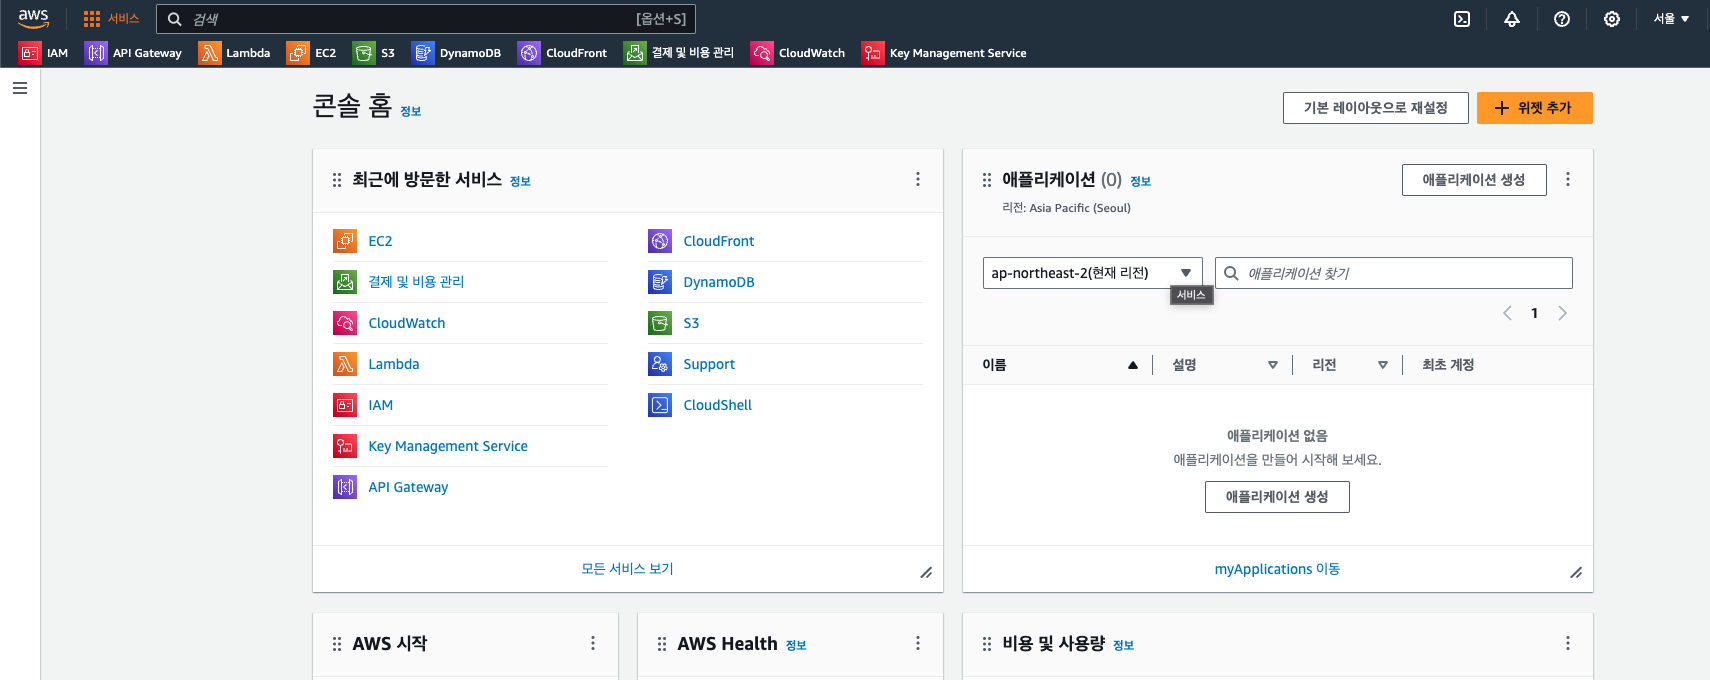Open the 서비스 services grid menu

[x=111, y=19]
